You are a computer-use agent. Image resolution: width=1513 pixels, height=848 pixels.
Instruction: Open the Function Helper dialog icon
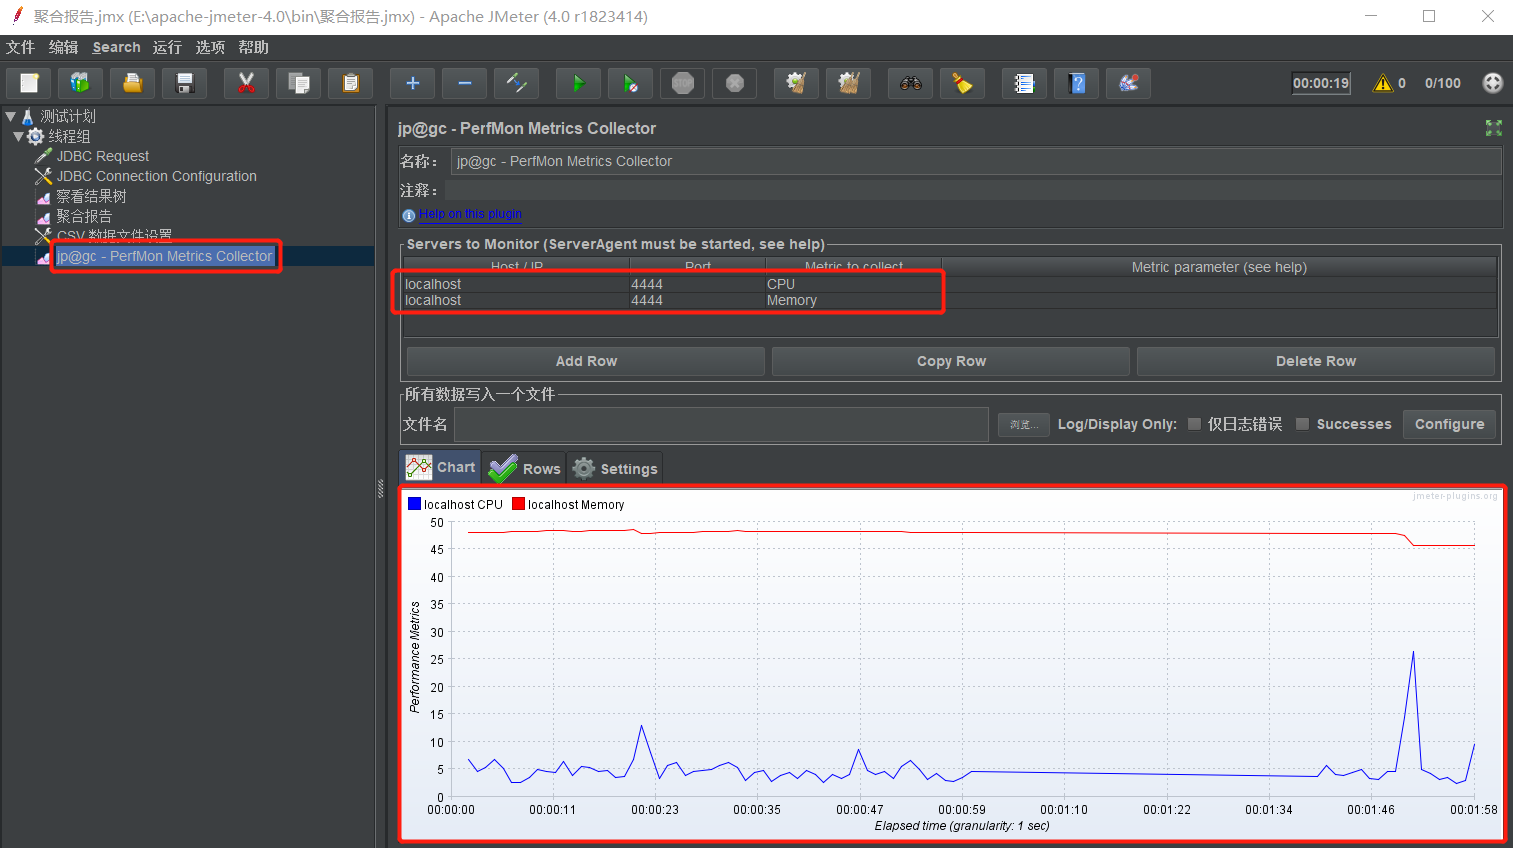[x=1025, y=83]
